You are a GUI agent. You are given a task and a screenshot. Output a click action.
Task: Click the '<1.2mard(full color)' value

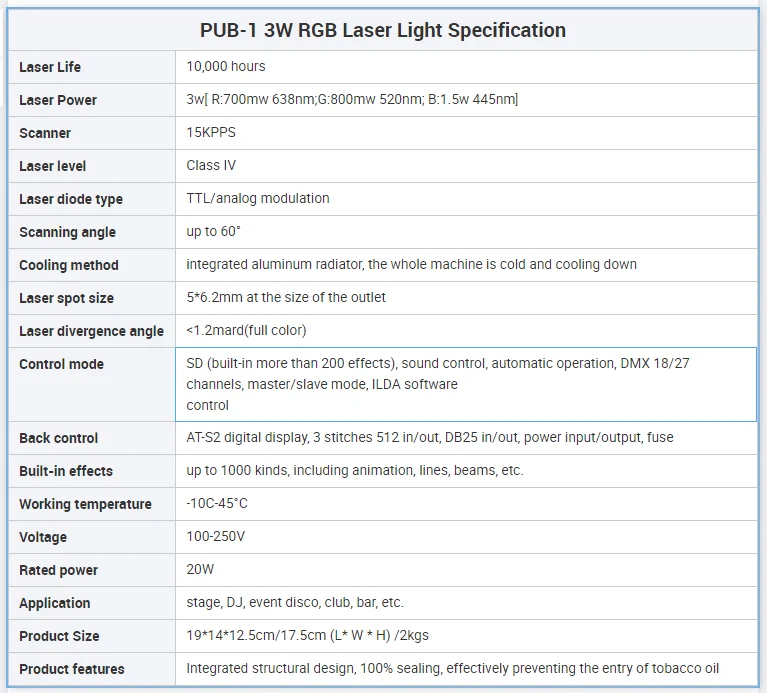tap(246, 331)
